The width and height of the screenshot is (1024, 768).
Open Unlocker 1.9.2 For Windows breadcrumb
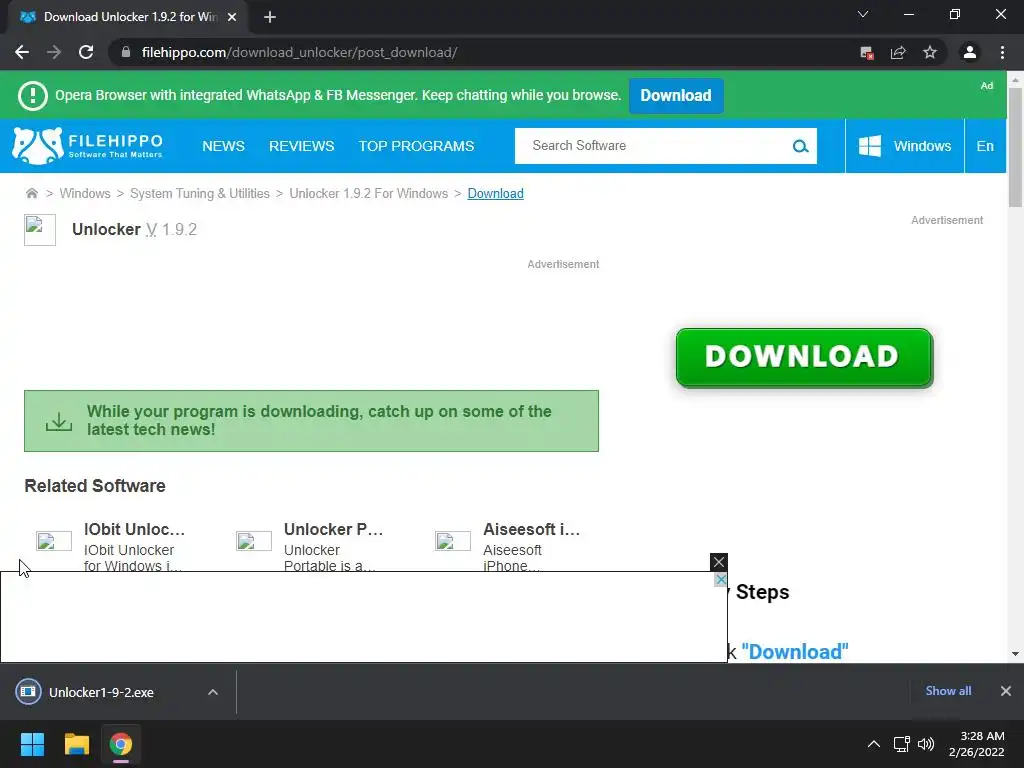[x=368, y=193]
